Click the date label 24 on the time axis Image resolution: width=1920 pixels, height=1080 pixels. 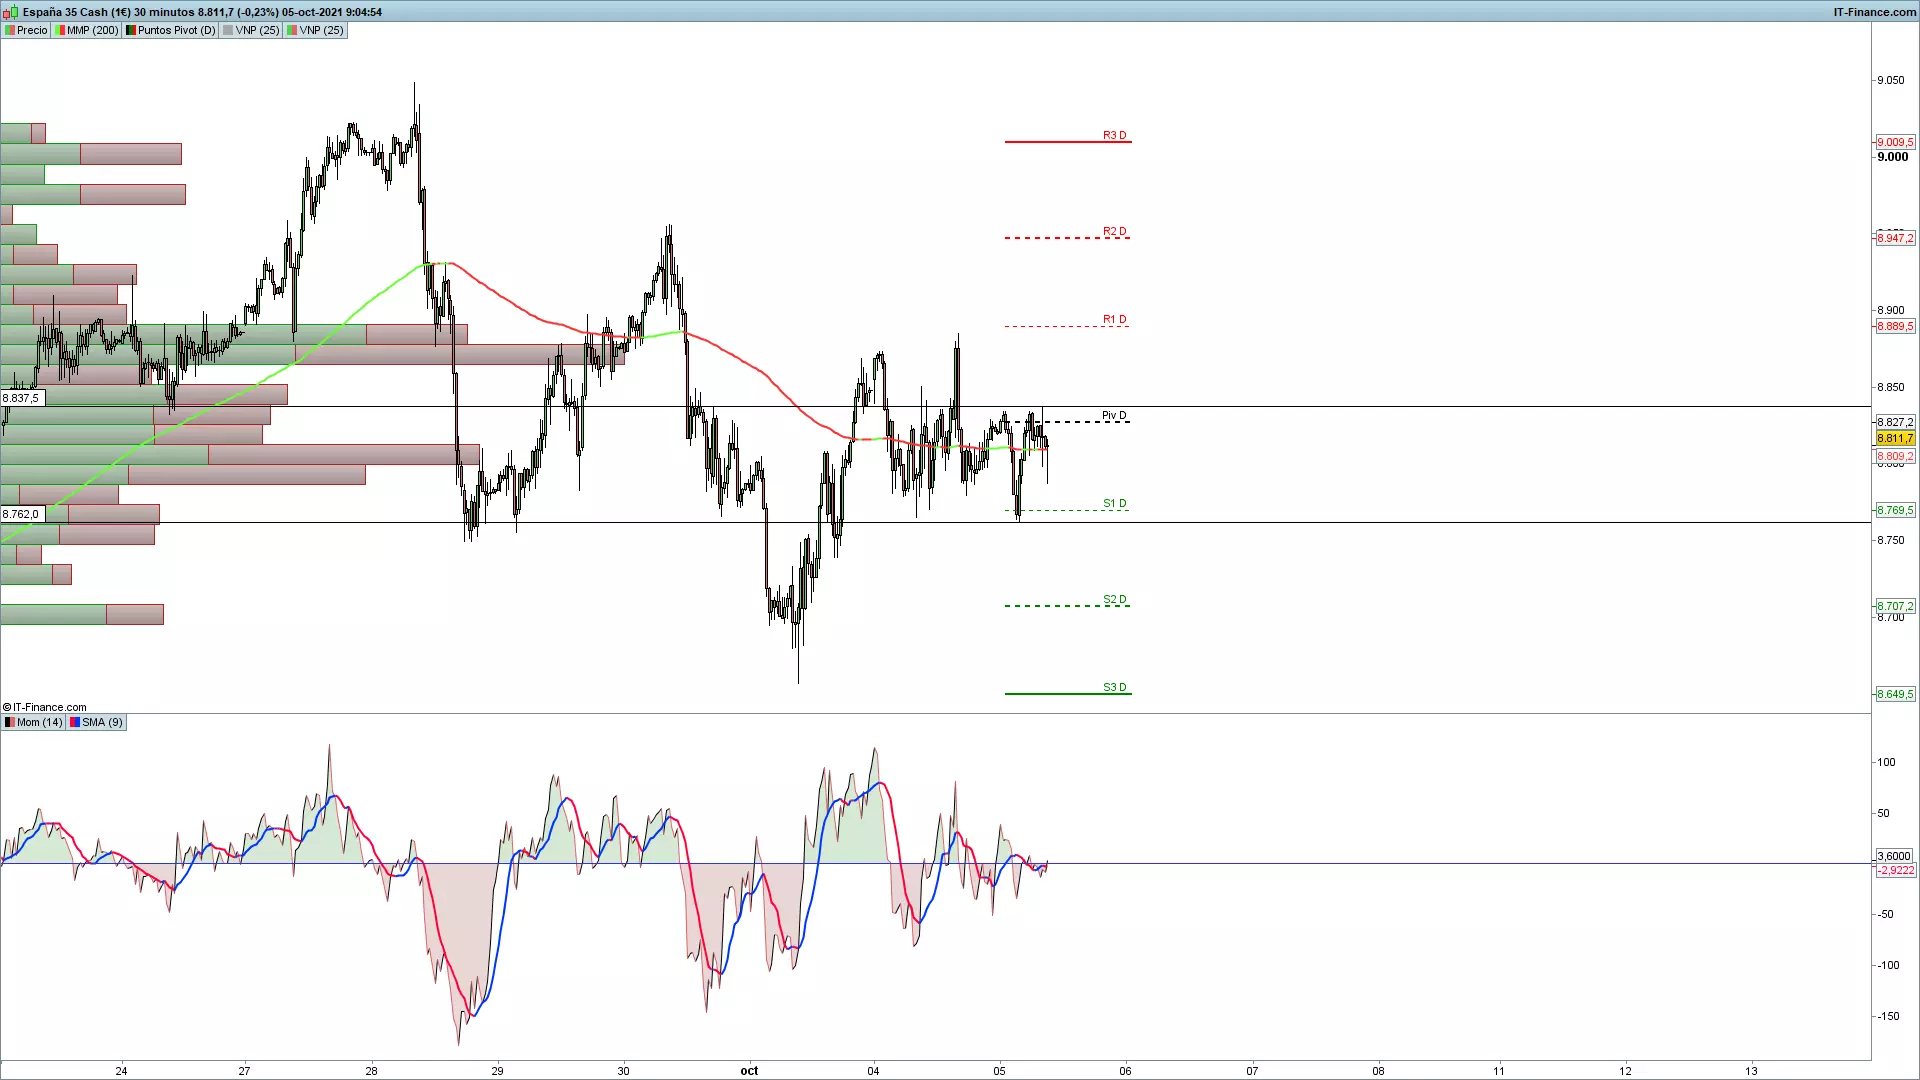121,1071
